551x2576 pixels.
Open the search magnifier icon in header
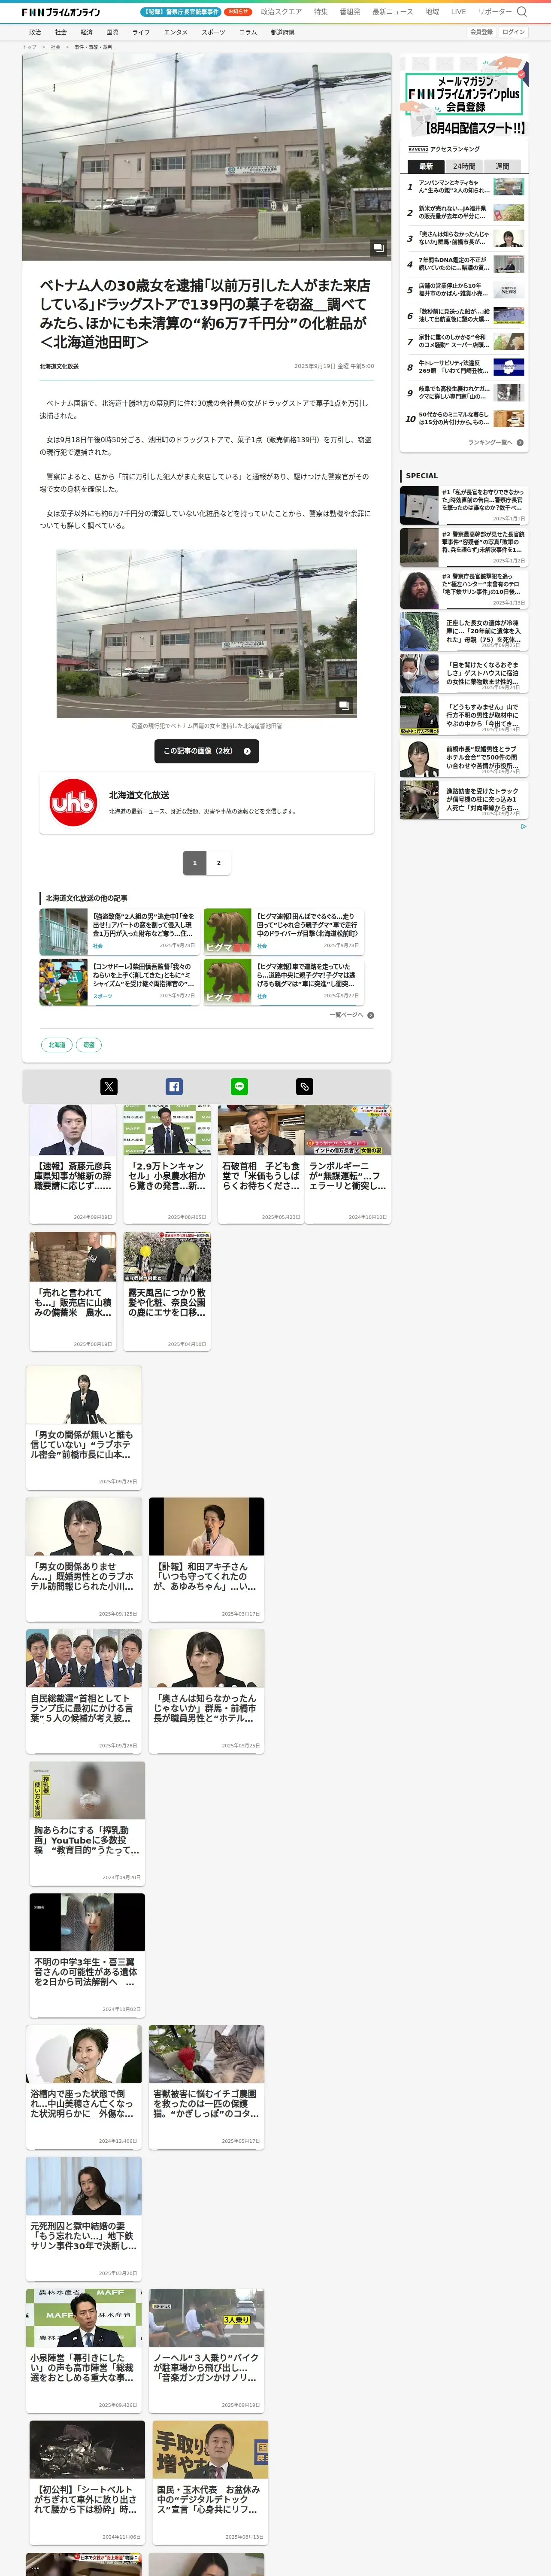pos(521,12)
